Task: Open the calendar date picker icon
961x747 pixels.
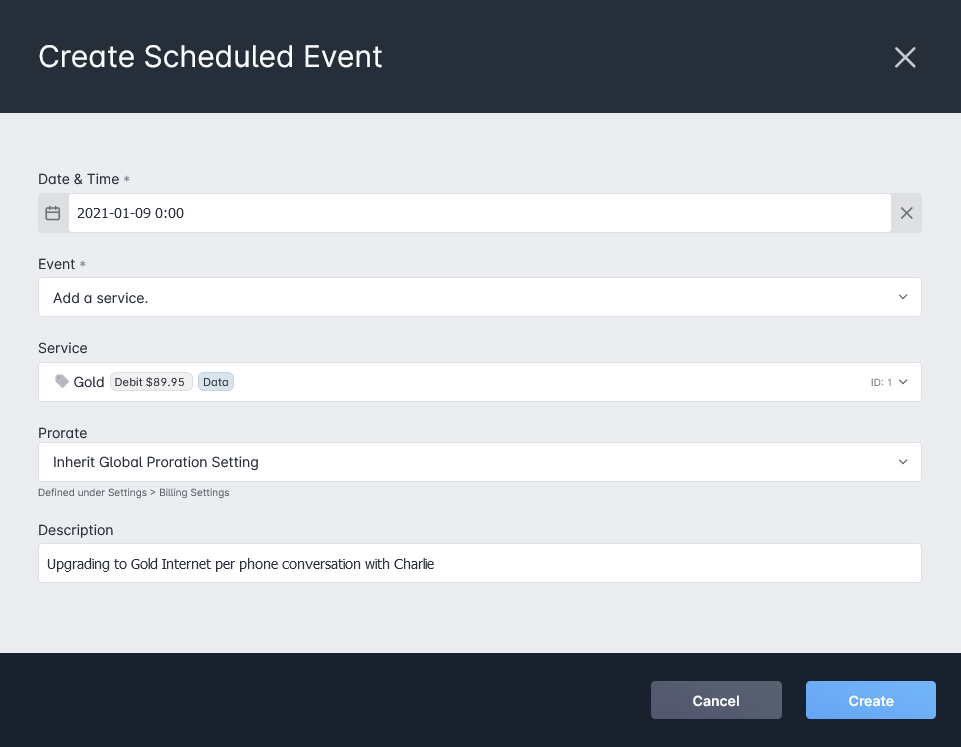Action: [x=53, y=213]
